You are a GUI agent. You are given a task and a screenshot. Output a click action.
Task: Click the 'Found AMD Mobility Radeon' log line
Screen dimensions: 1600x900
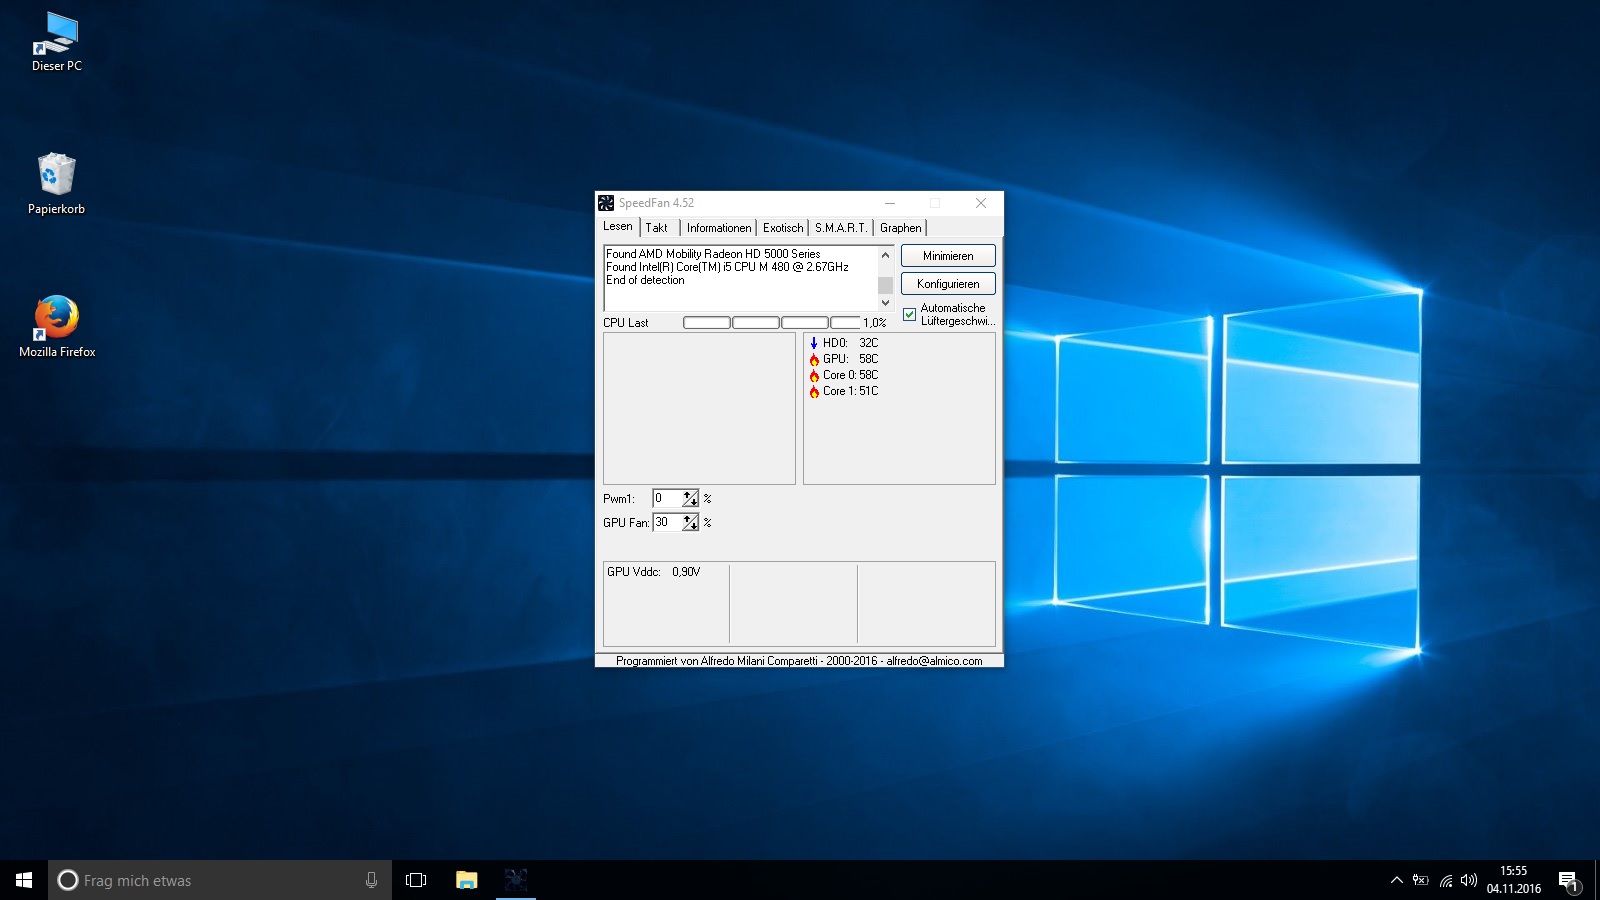click(713, 254)
